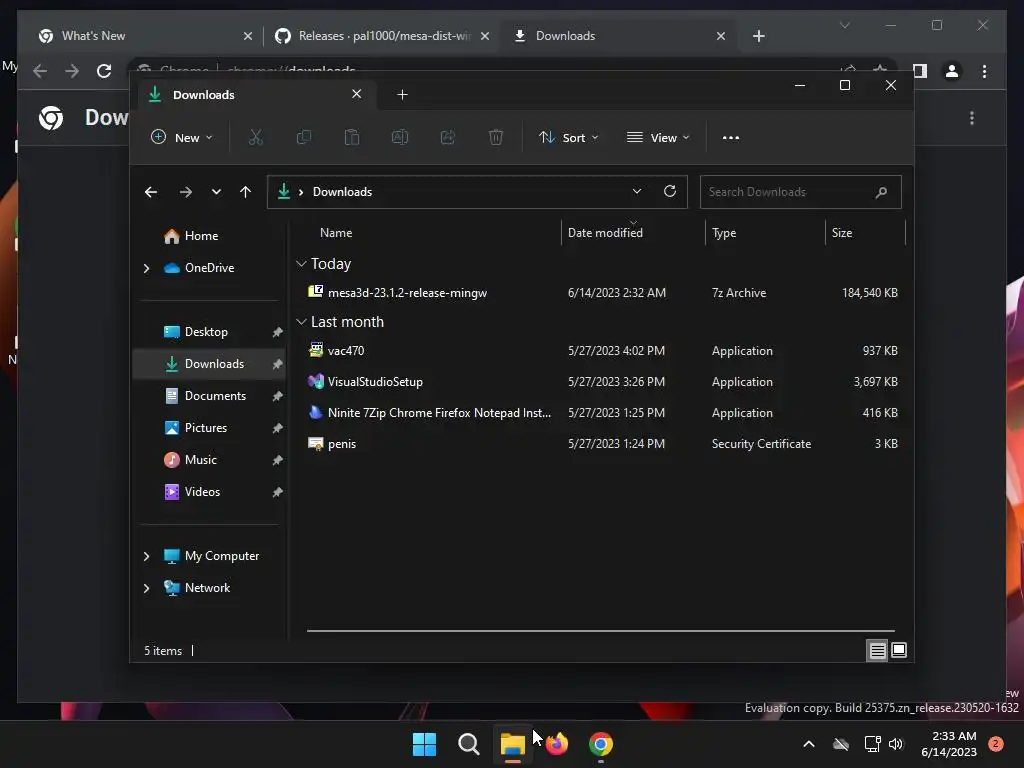Screen dimensions: 1024x768
Task: Switch to Releases mesa-dist-win Chrome tab
Action: [x=382, y=36]
